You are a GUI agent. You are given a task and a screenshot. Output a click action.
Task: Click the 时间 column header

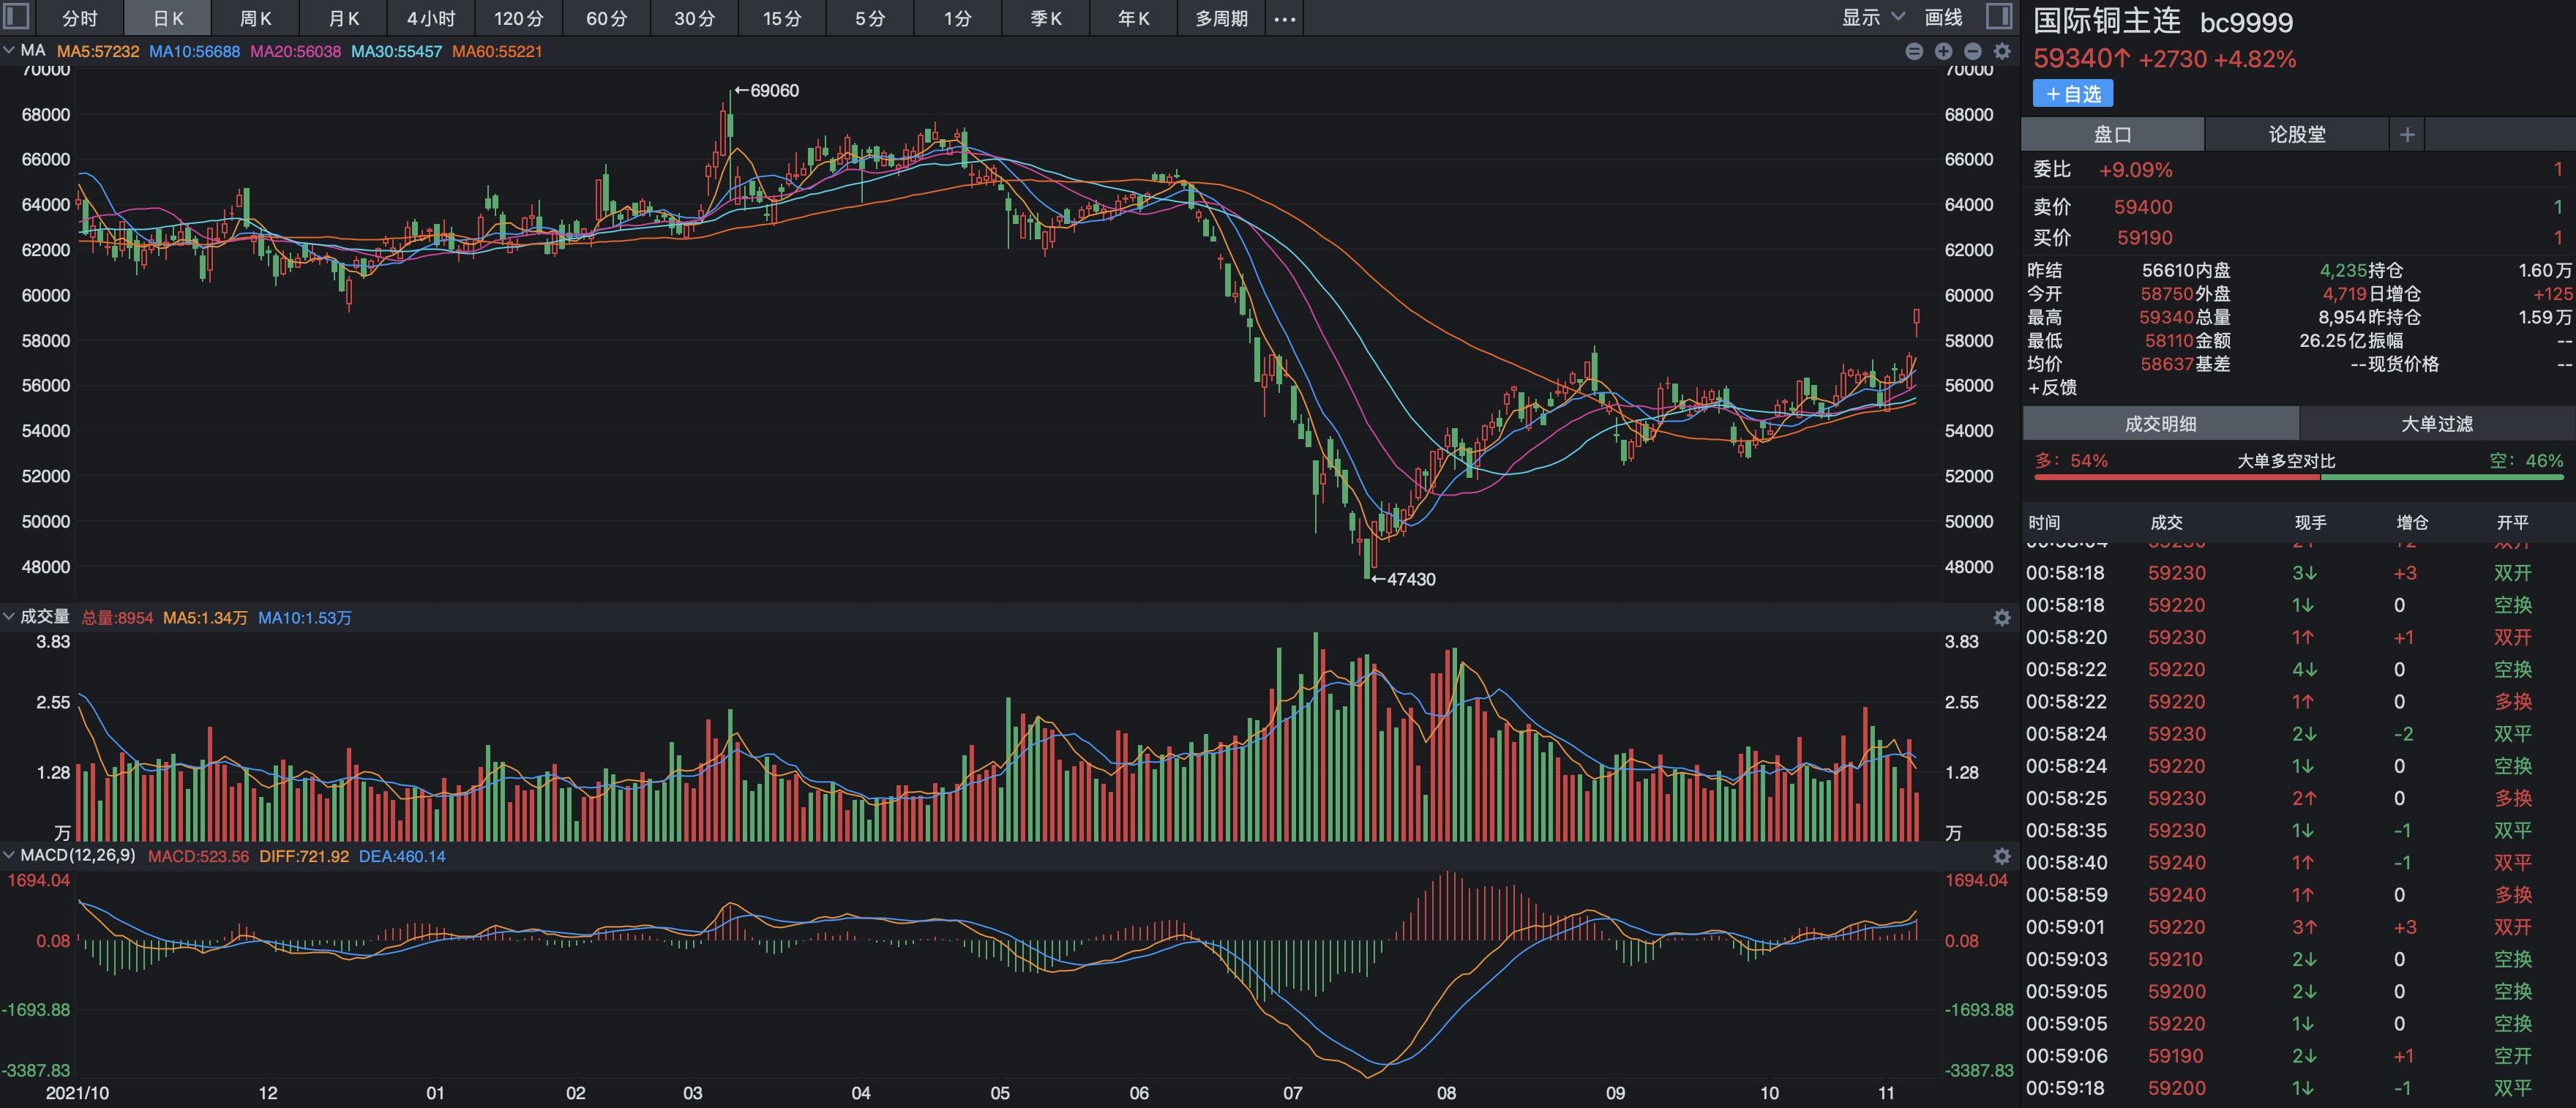pyautogui.click(x=2044, y=522)
